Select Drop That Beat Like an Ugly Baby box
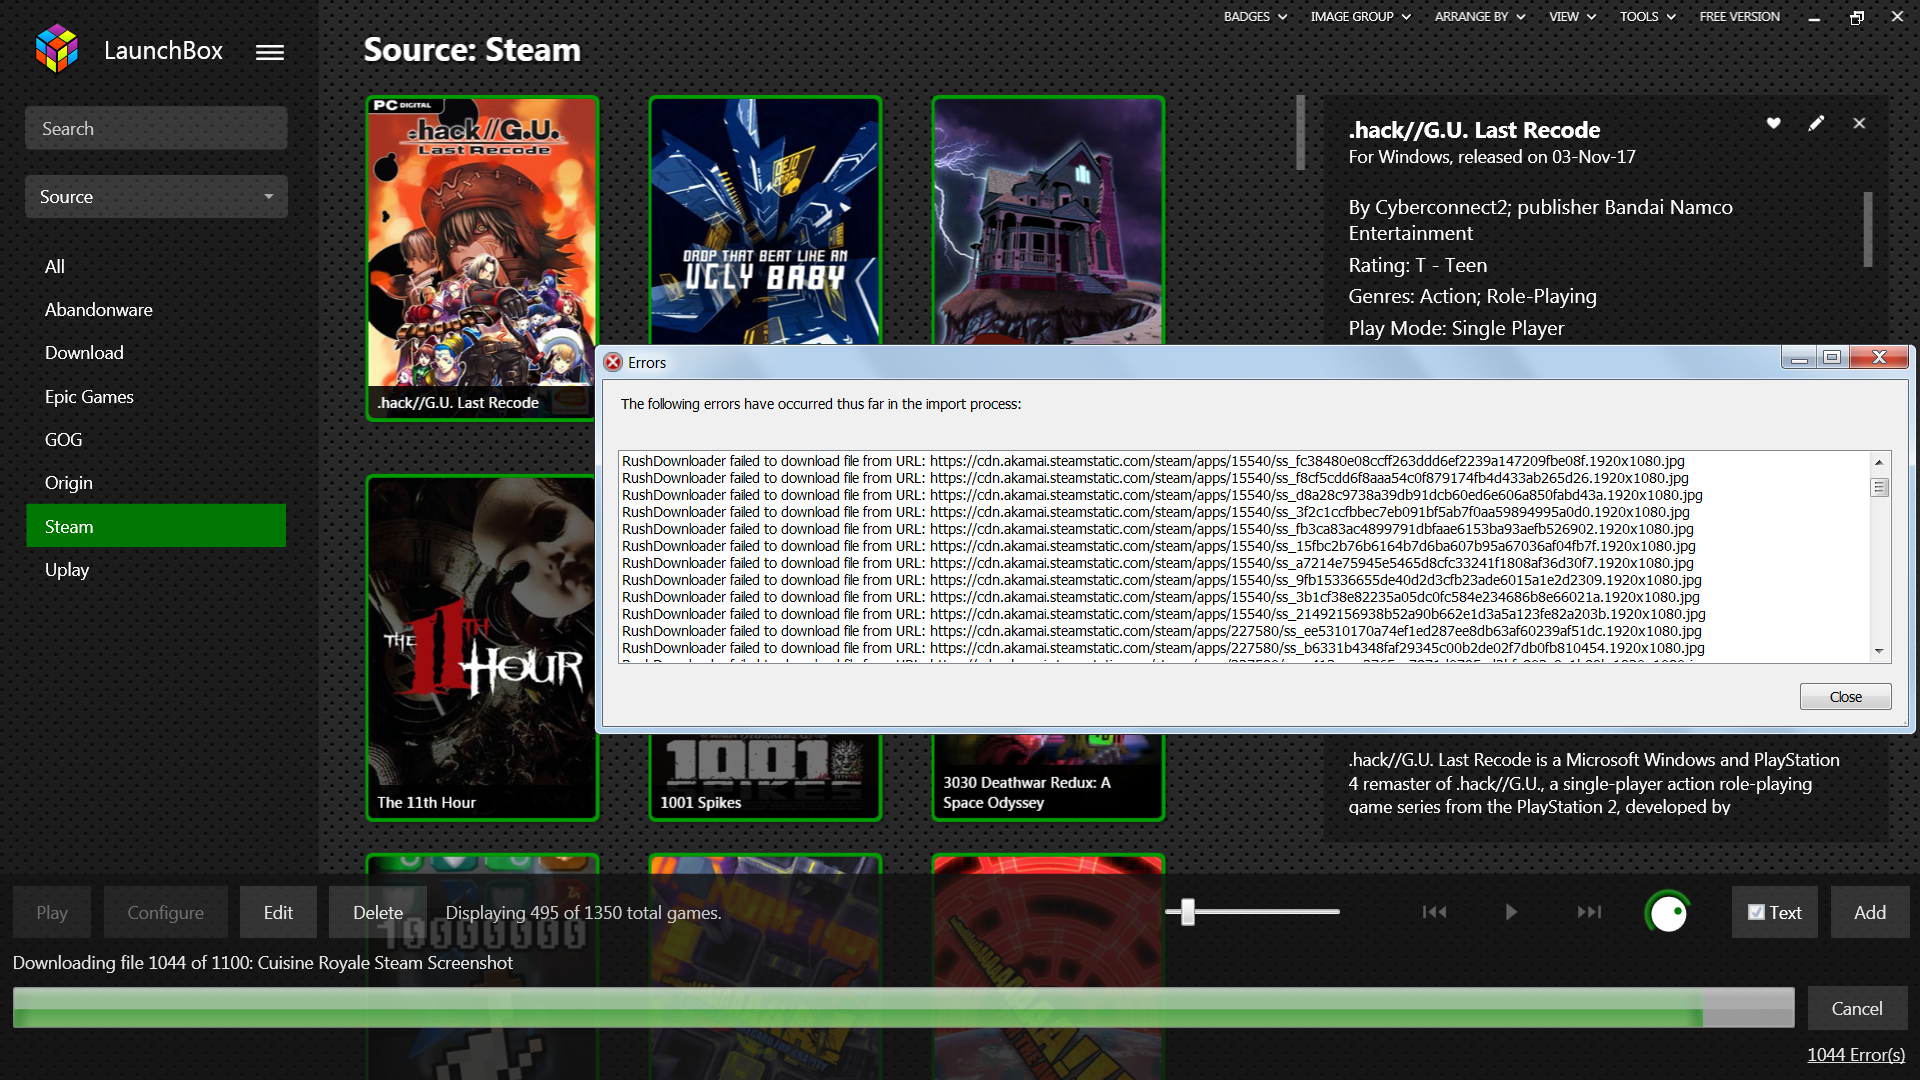This screenshot has height=1080, width=1920. (765, 220)
